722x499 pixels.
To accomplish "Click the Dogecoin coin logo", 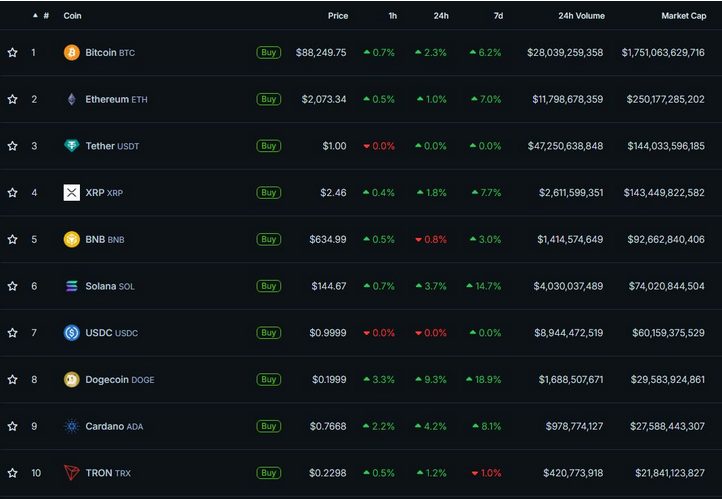I will [x=71, y=379].
